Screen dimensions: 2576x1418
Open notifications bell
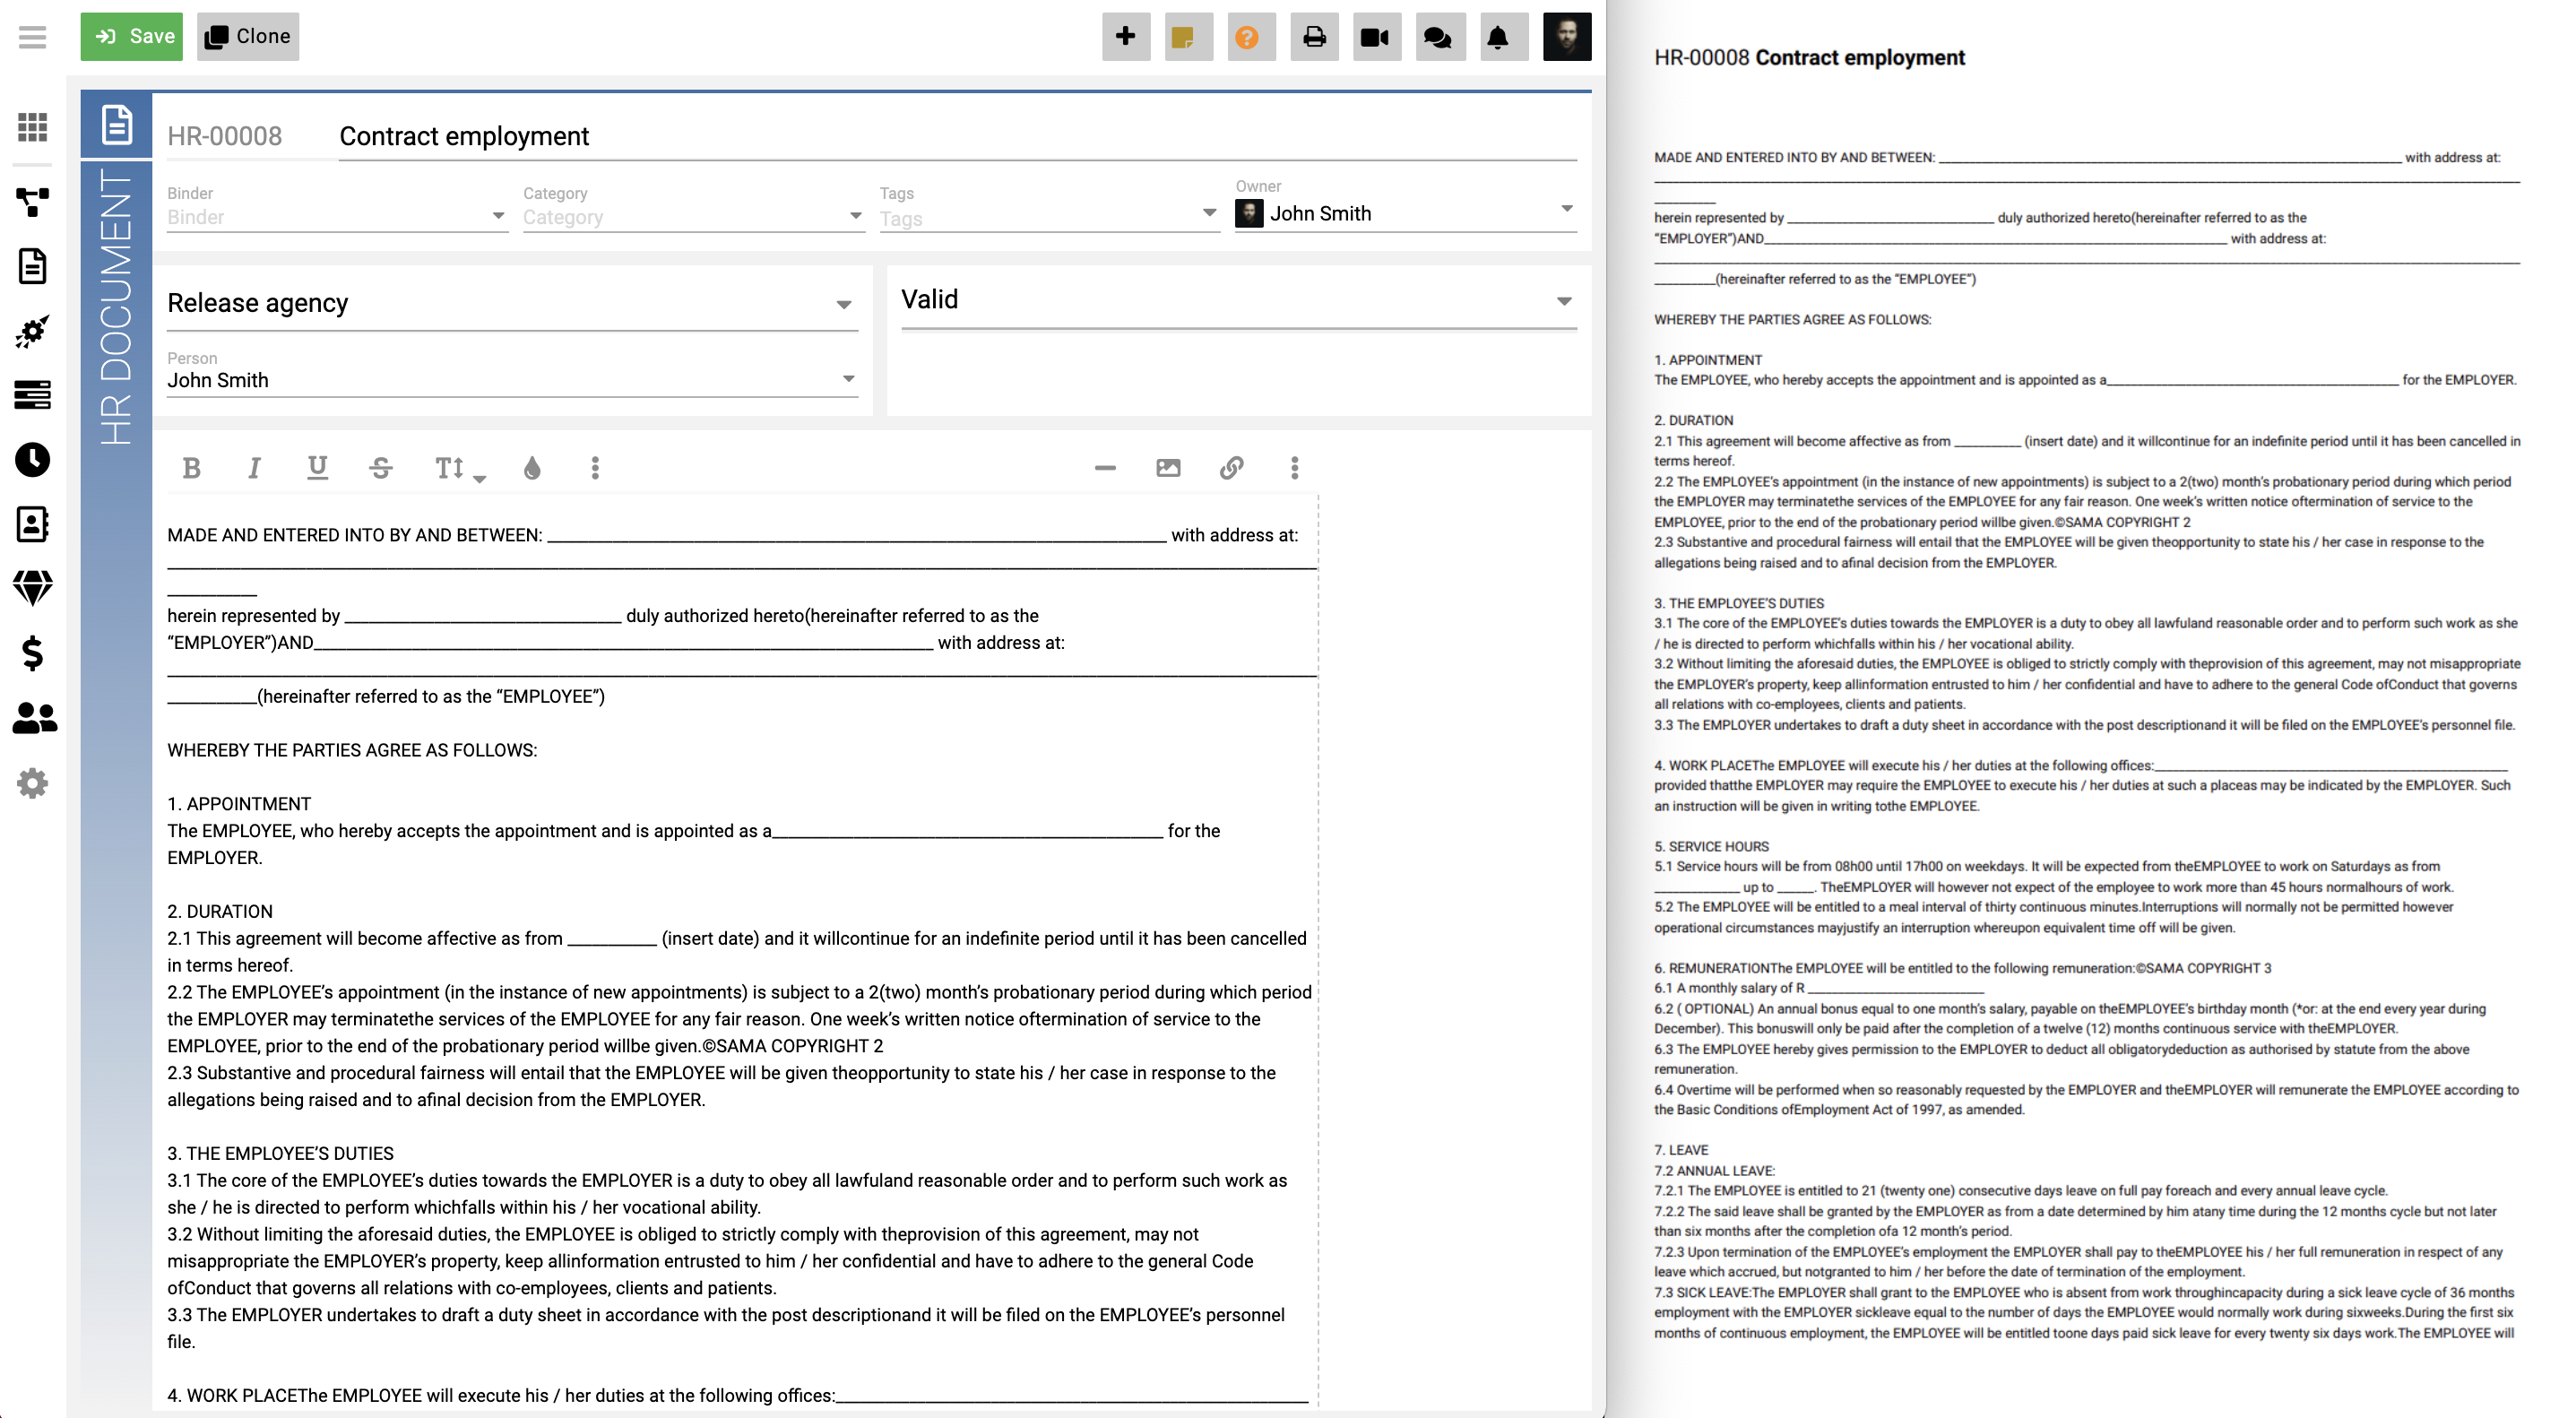1503,37
